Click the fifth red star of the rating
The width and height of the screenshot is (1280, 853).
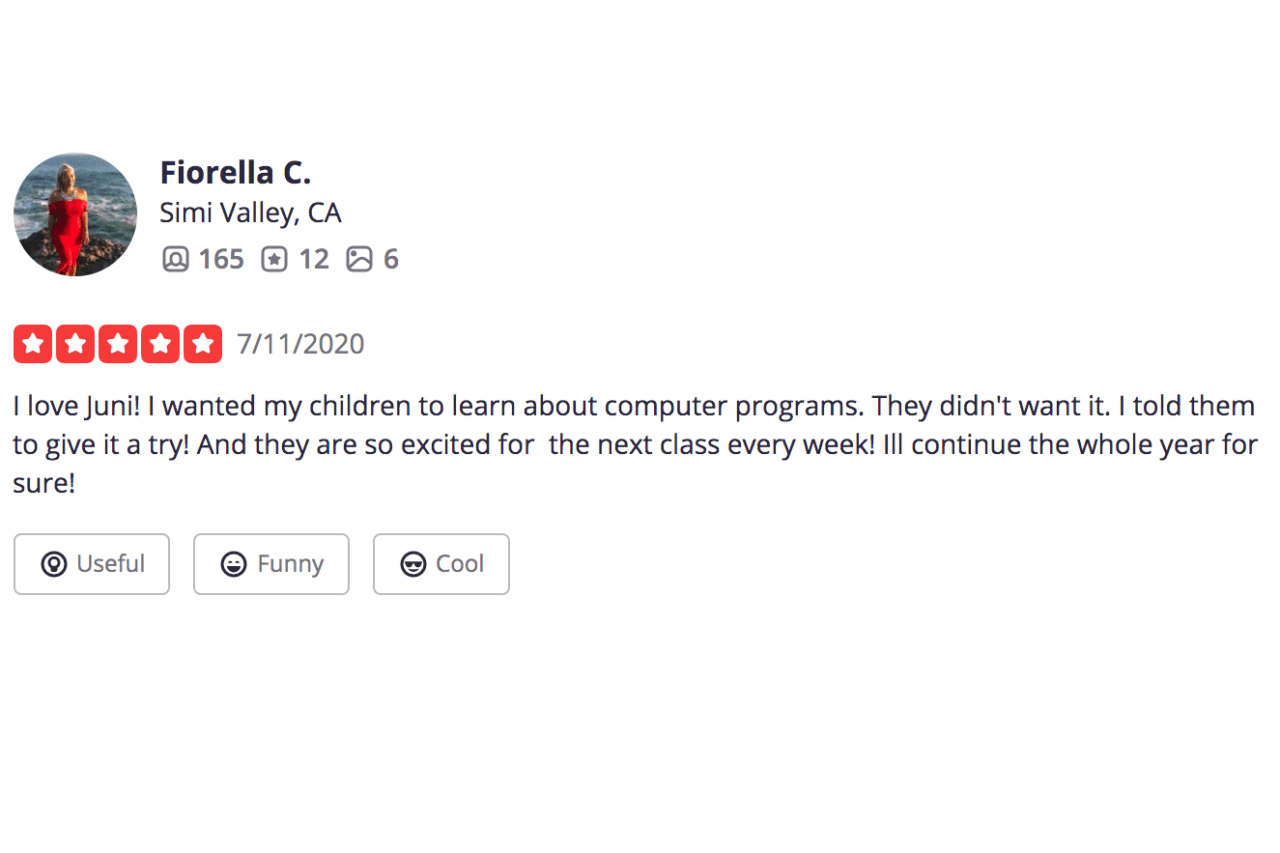click(201, 343)
